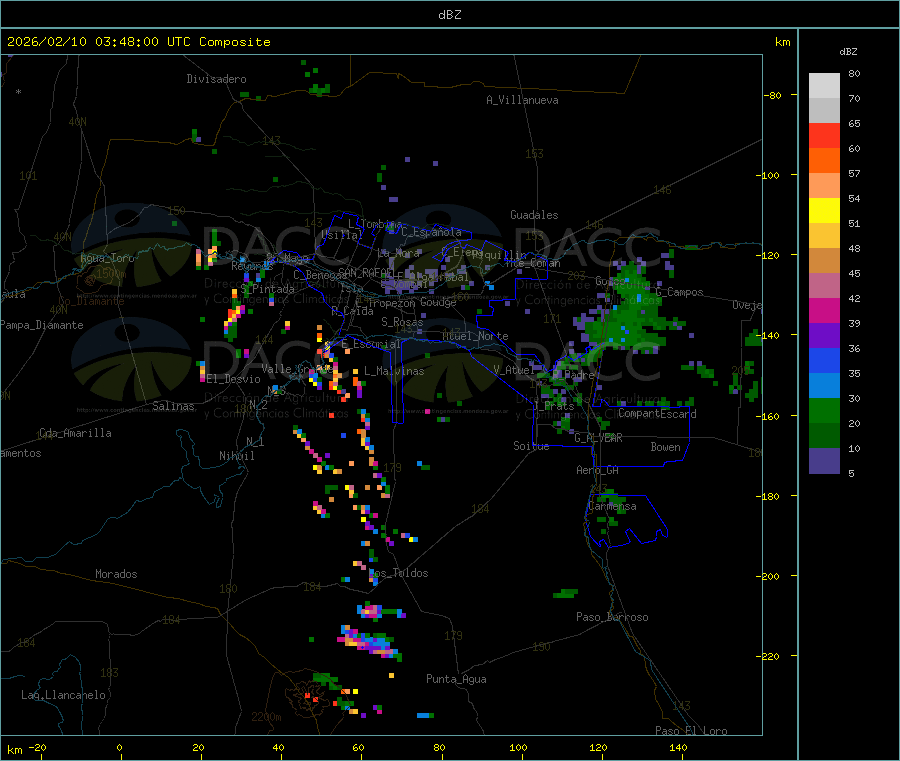Click the Guadales map label
Viewport: 900px width, 761px height.
point(534,215)
